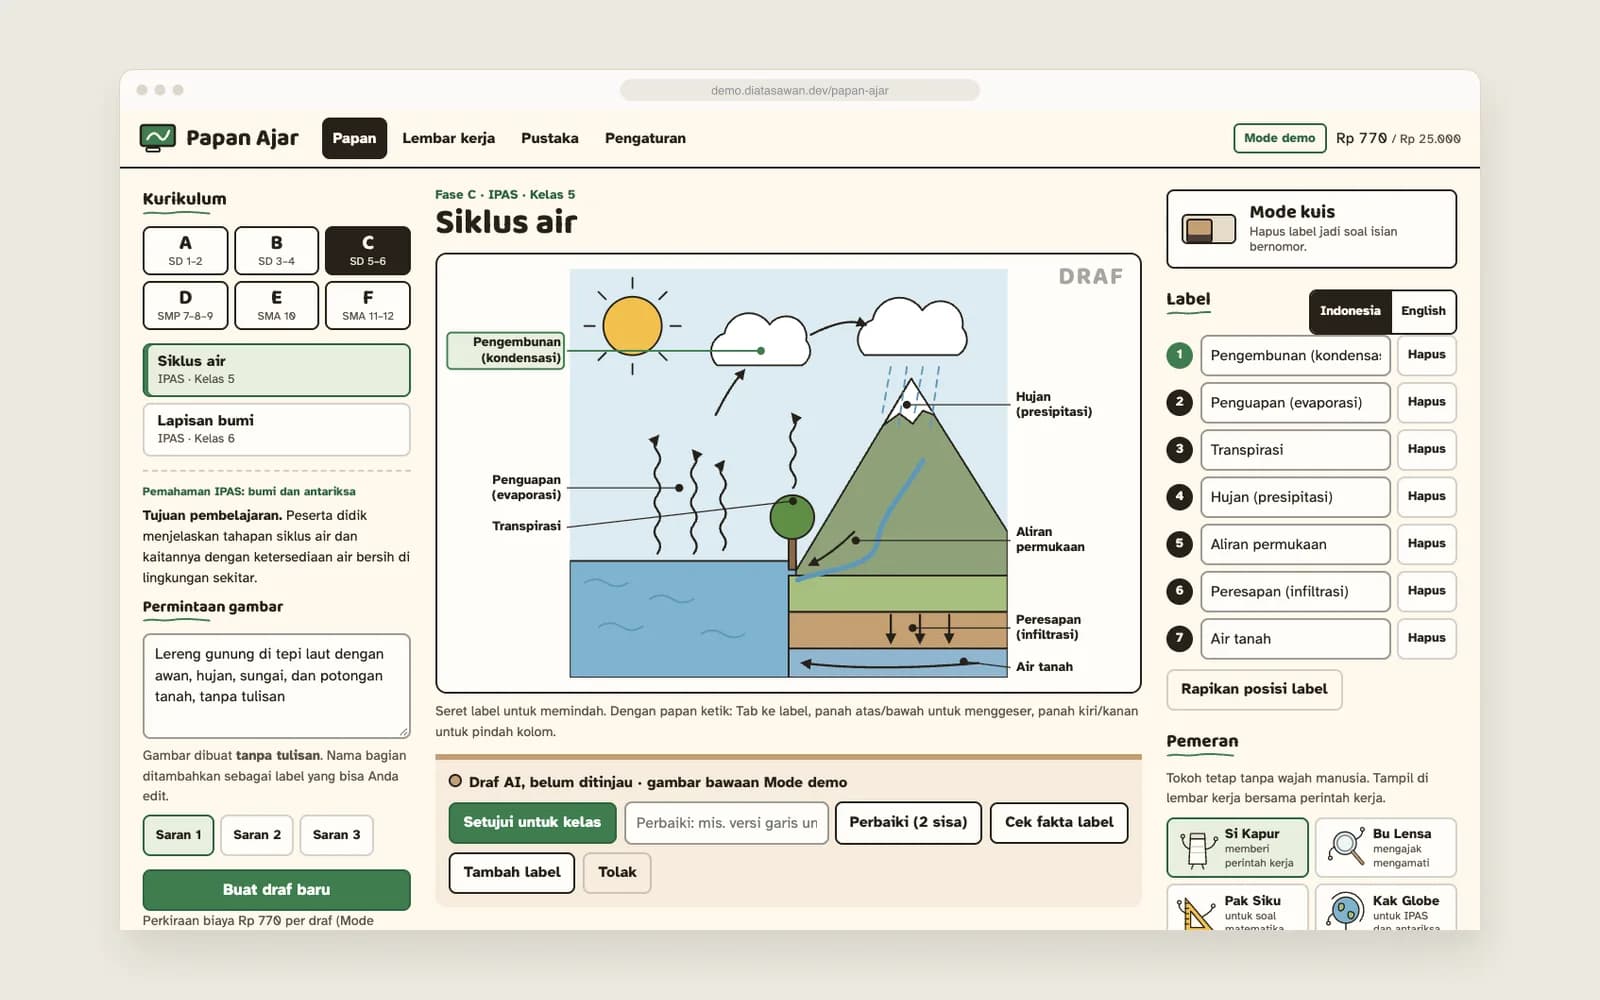Click Cek fakta label button
1600x1000 pixels.
point(1059,822)
